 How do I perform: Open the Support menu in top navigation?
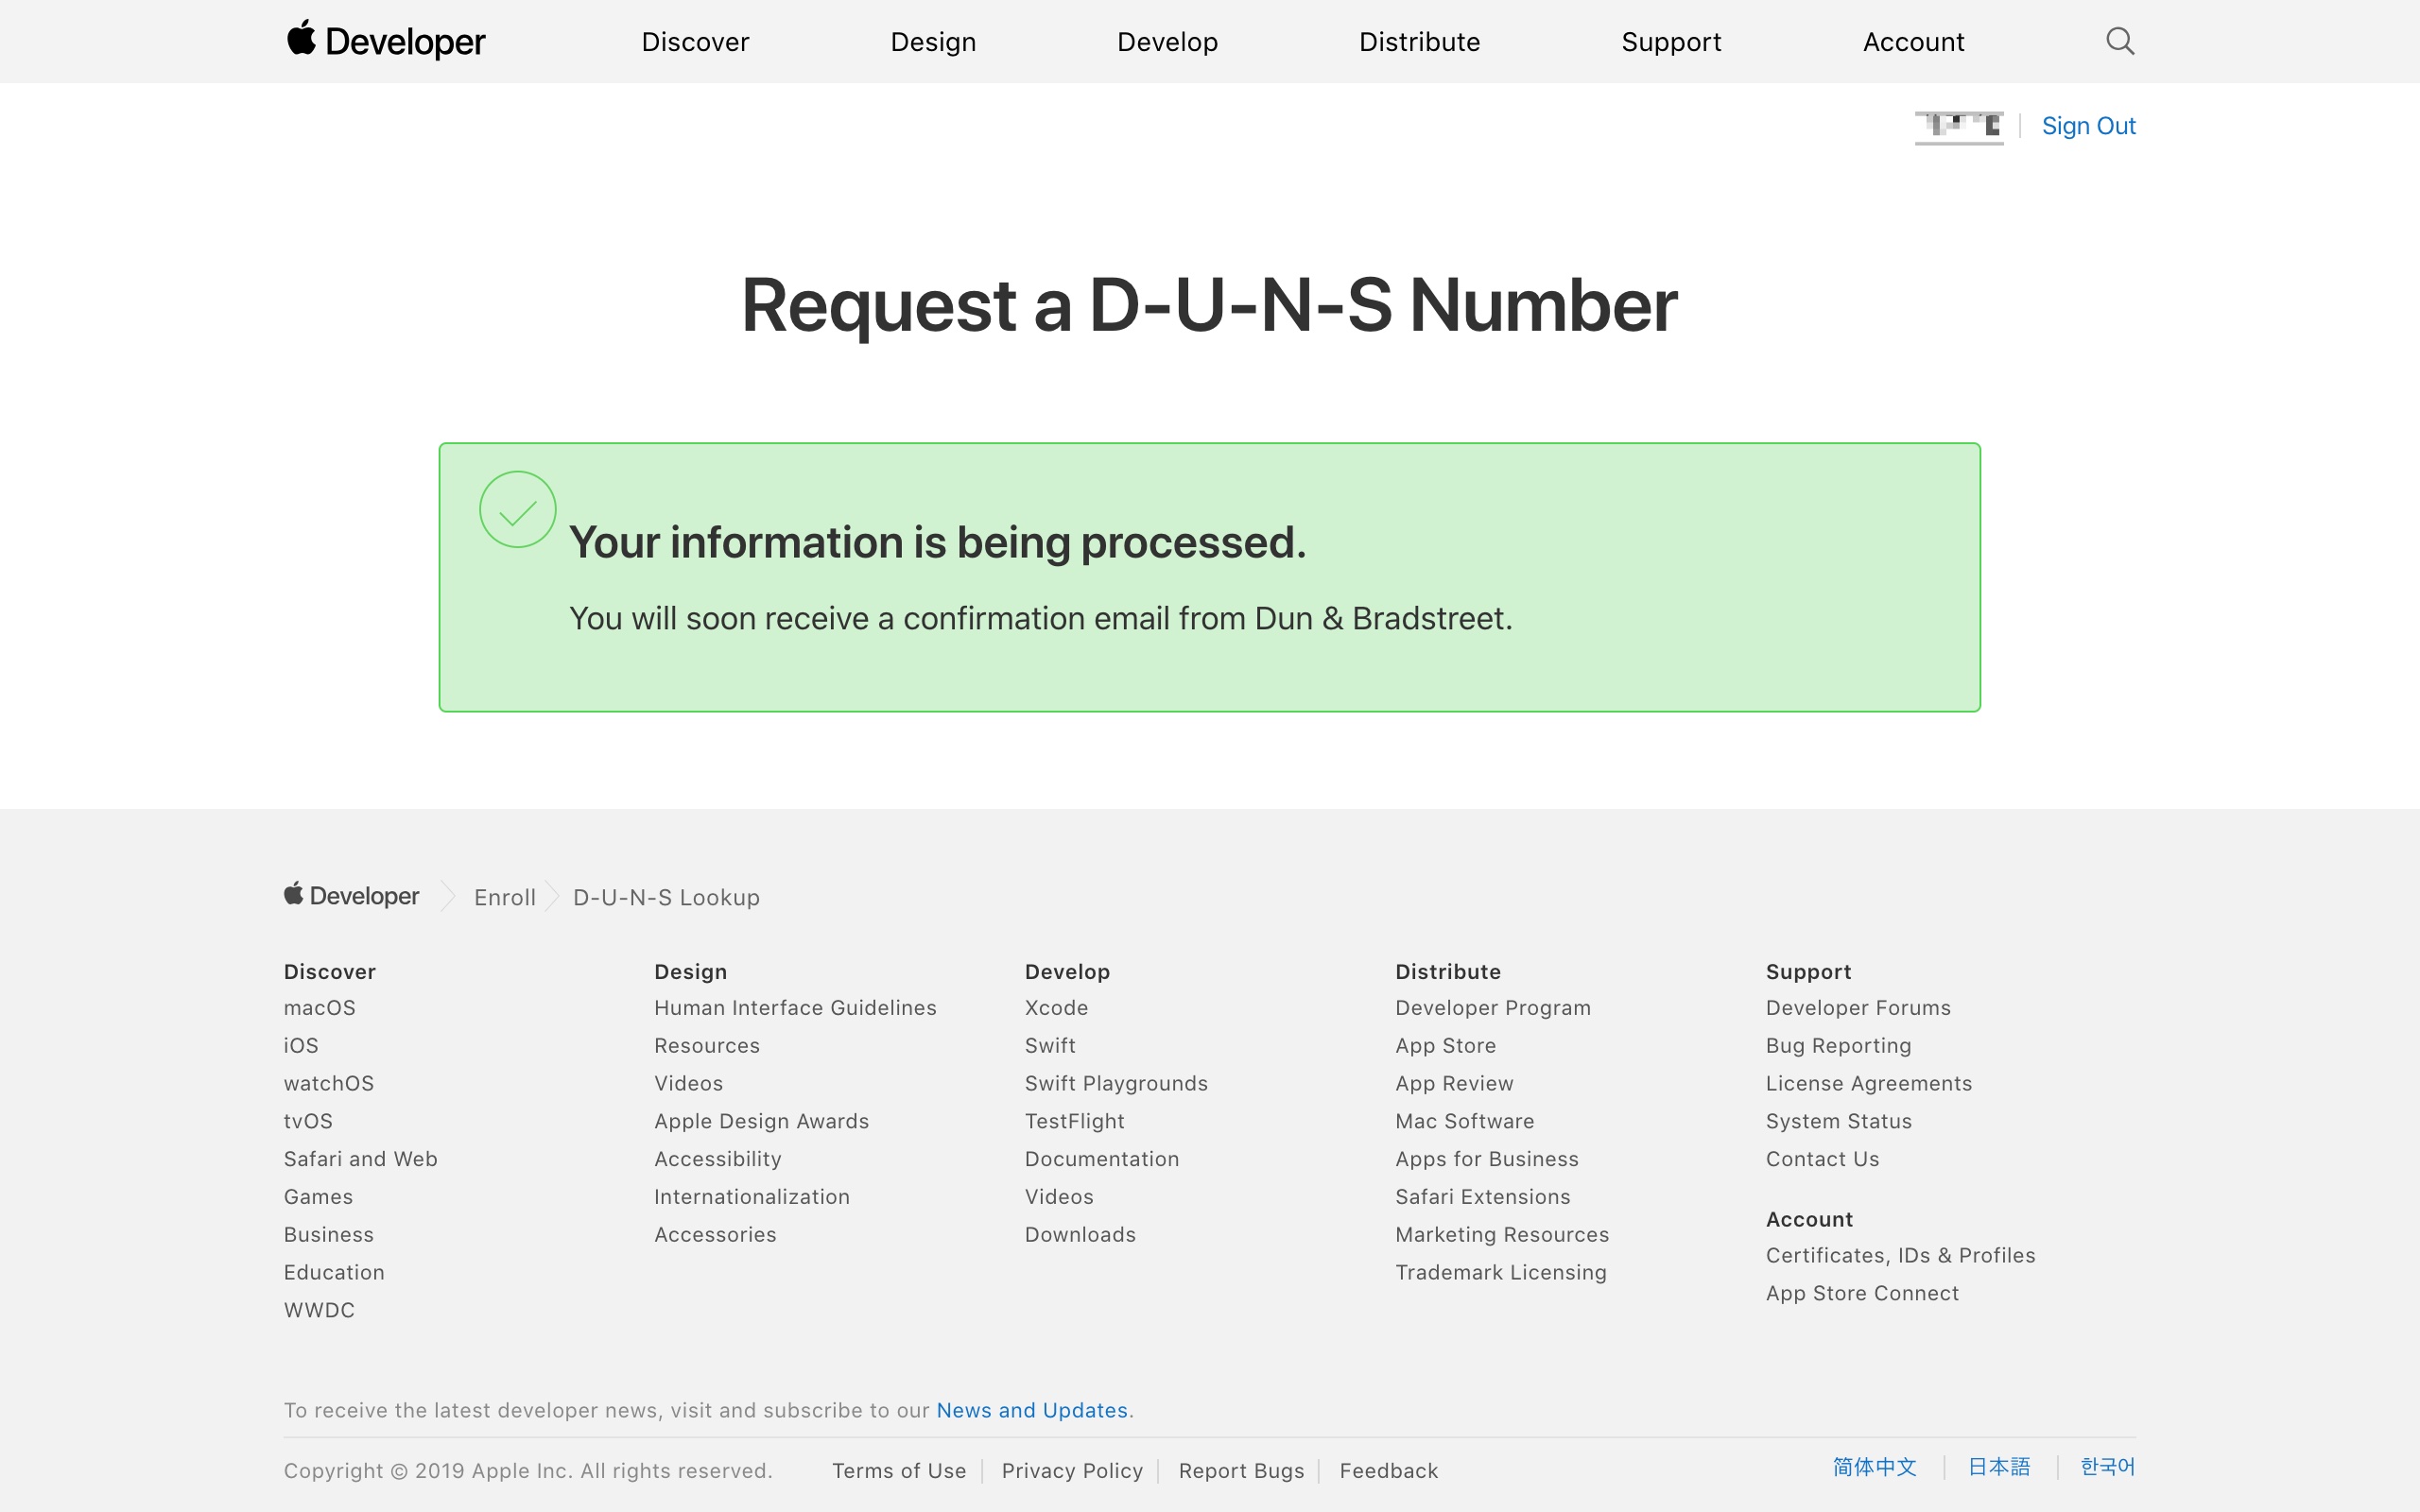[1671, 42]
